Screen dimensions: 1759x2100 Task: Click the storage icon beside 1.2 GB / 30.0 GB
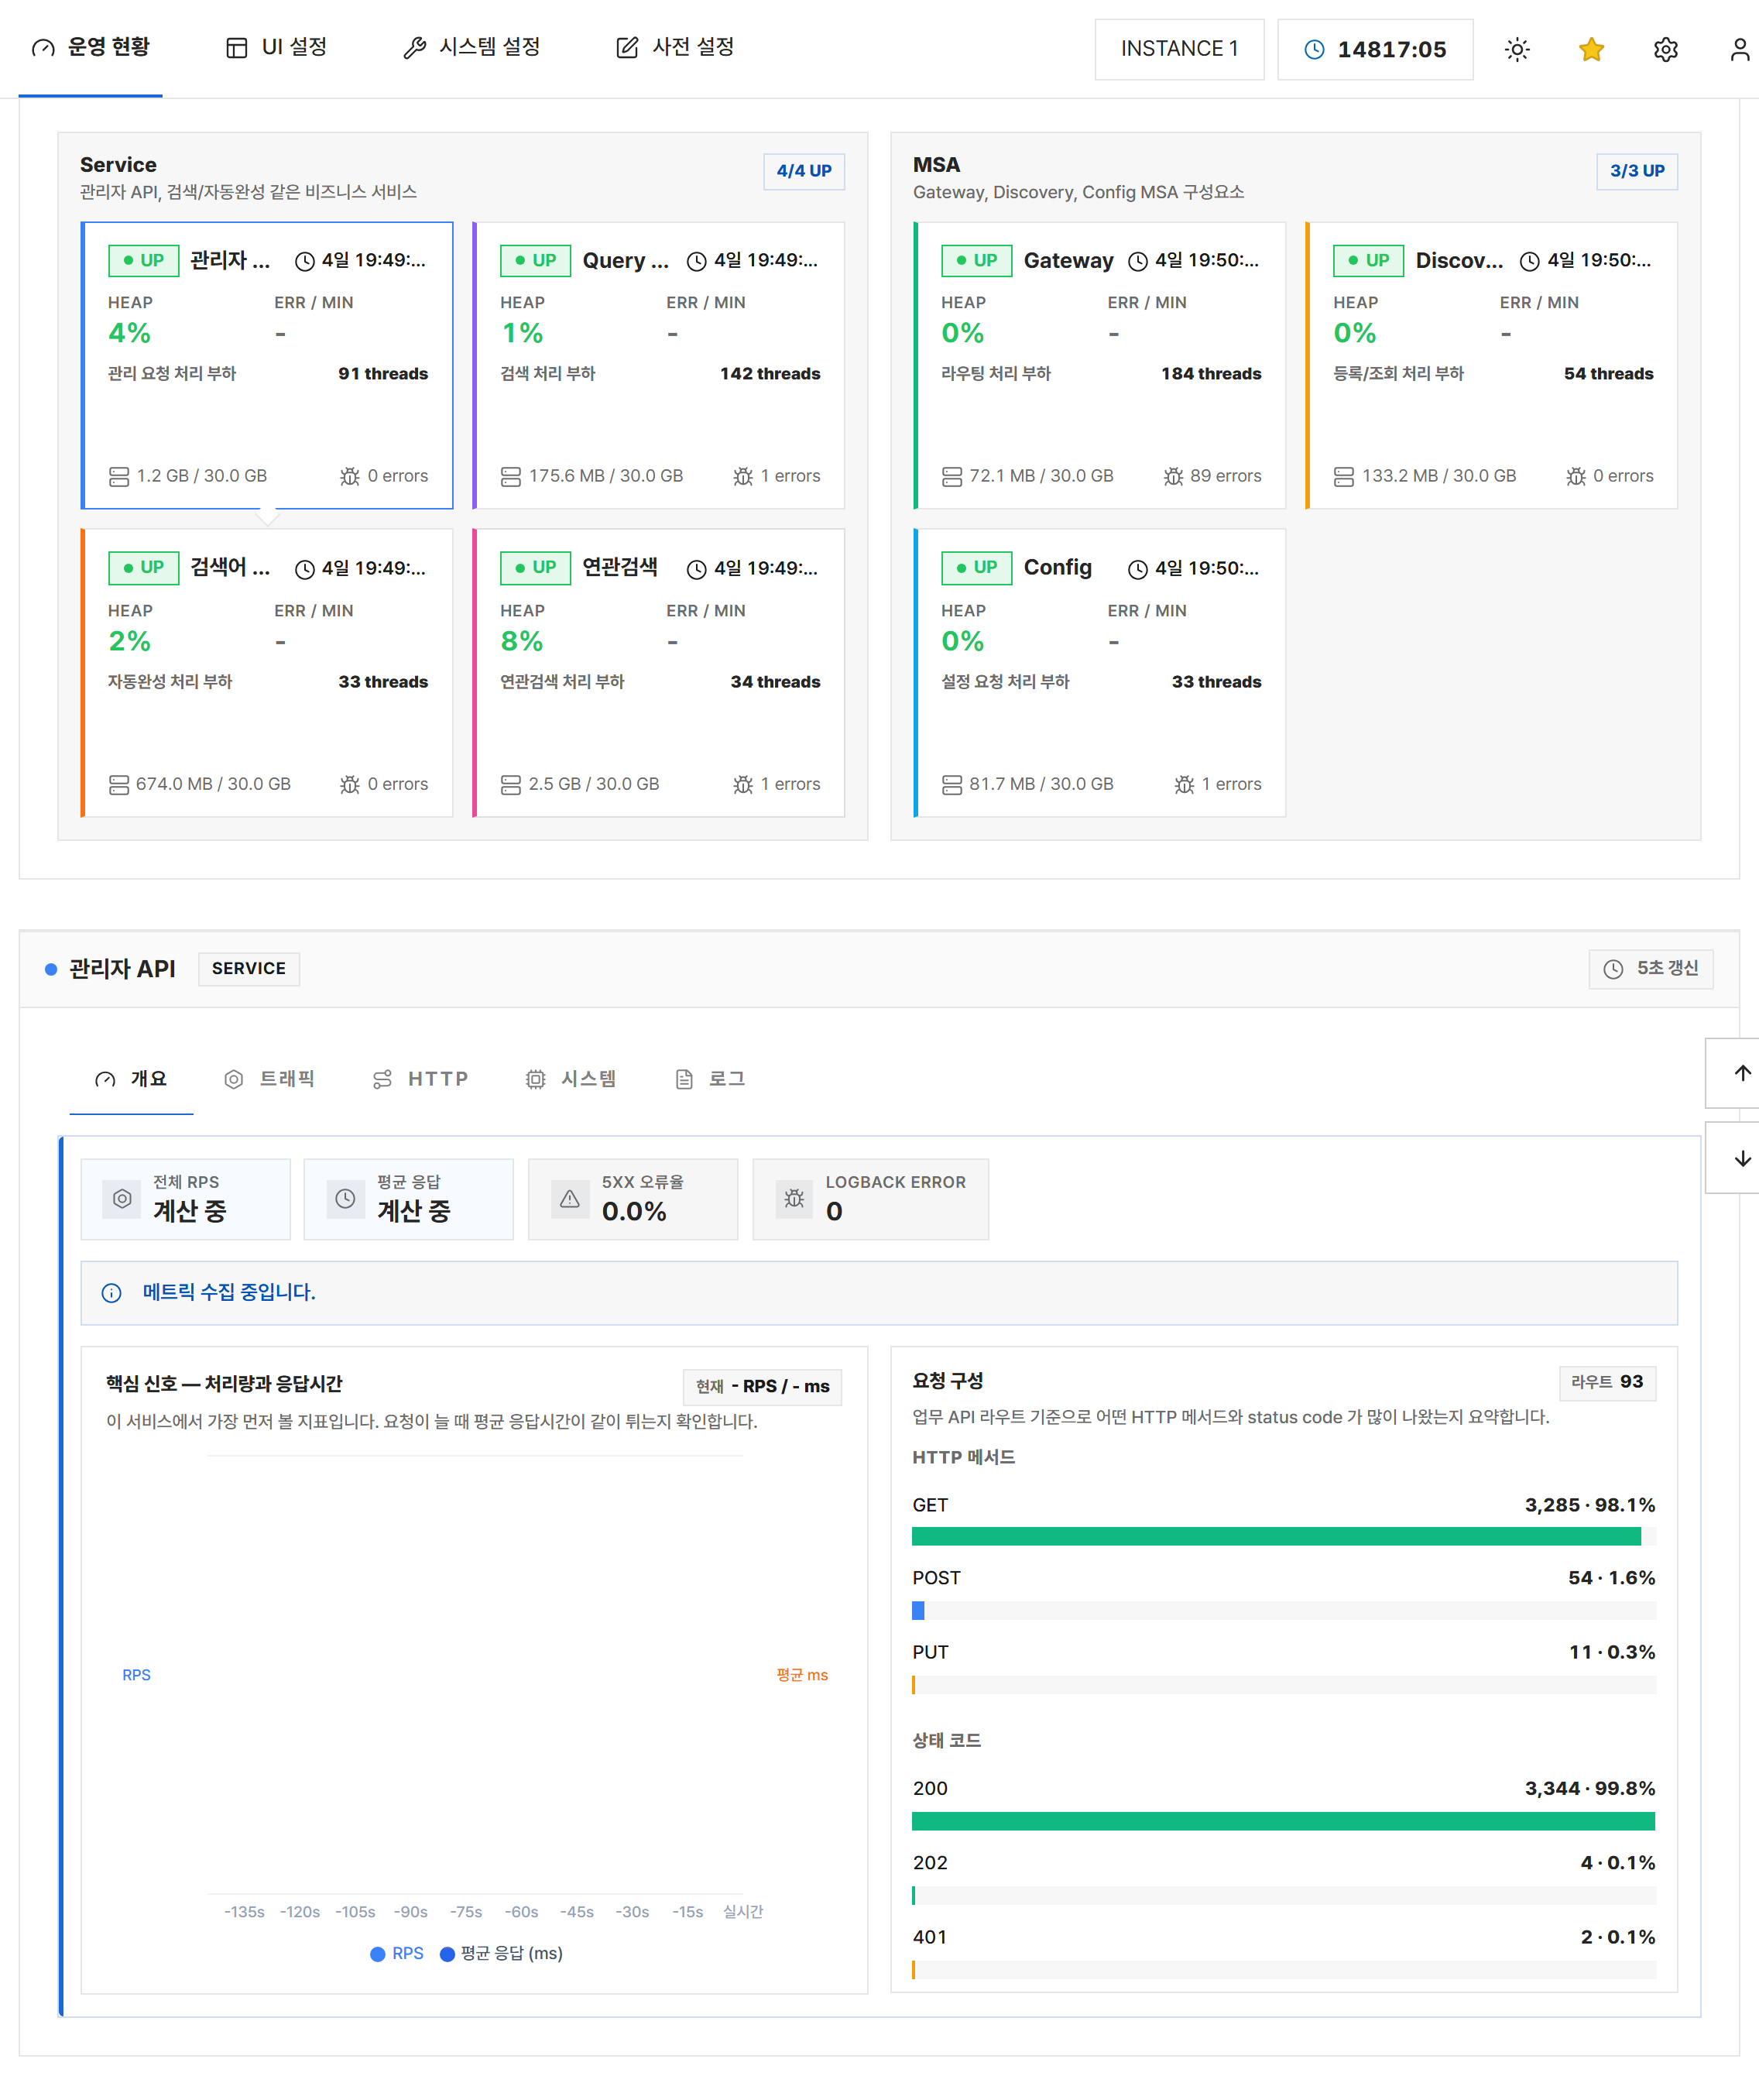[119, 476]
